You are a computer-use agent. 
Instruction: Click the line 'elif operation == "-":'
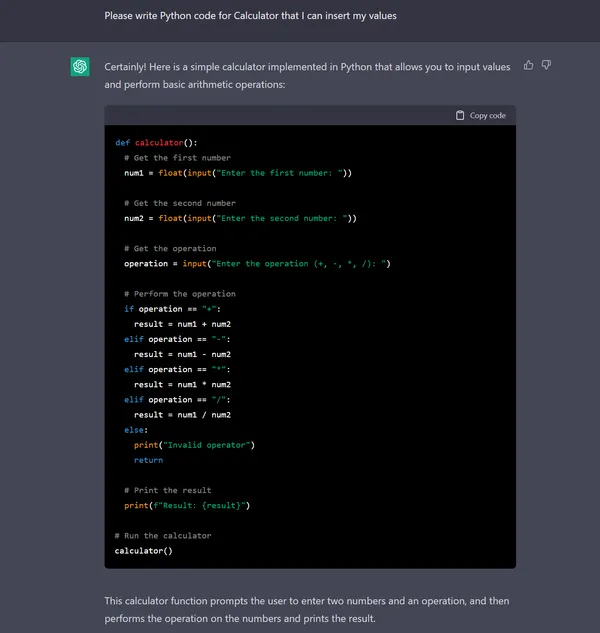coord(178,340)
